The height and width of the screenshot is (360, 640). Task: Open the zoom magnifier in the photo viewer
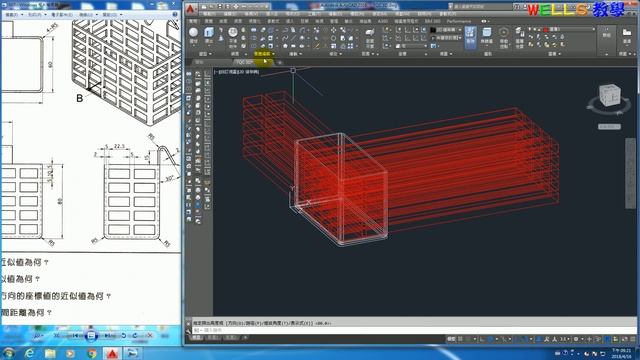pos(38,336)
